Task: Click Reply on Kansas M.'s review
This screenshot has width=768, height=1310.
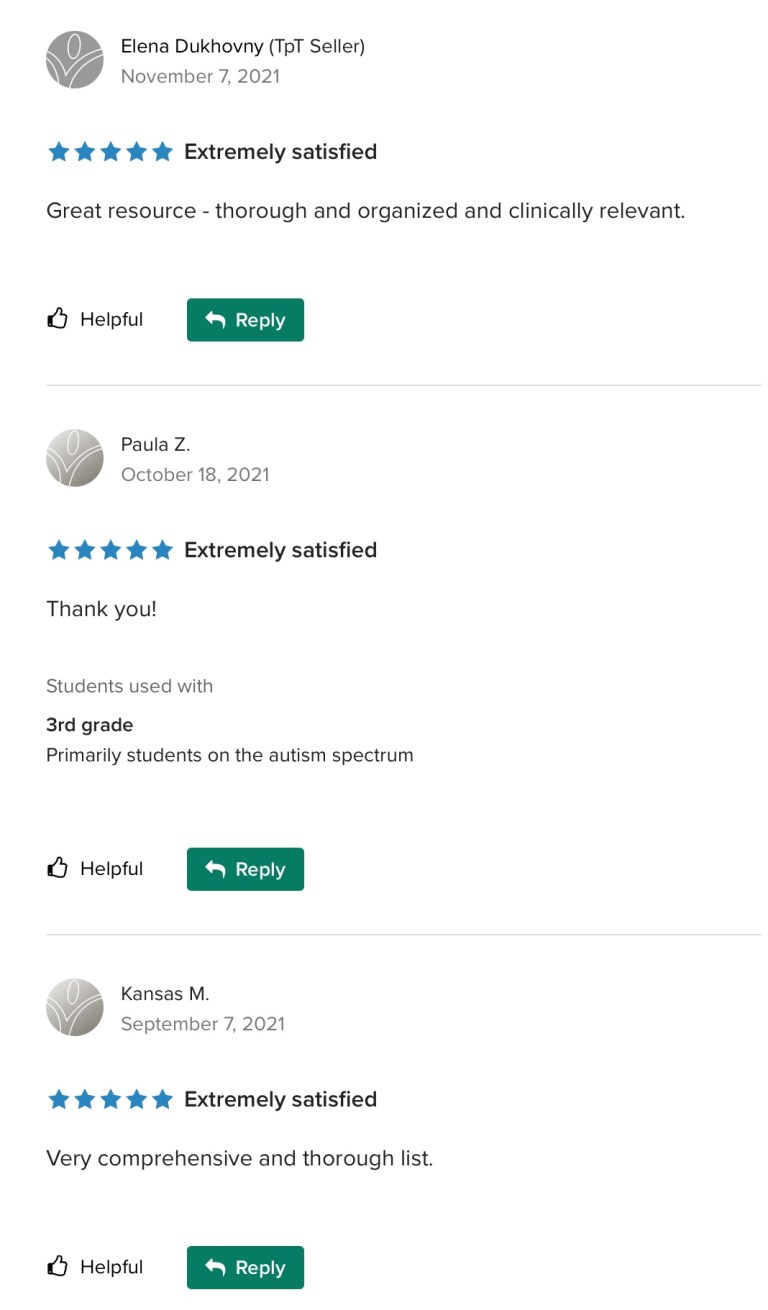Action: (x=245, y=1267)
